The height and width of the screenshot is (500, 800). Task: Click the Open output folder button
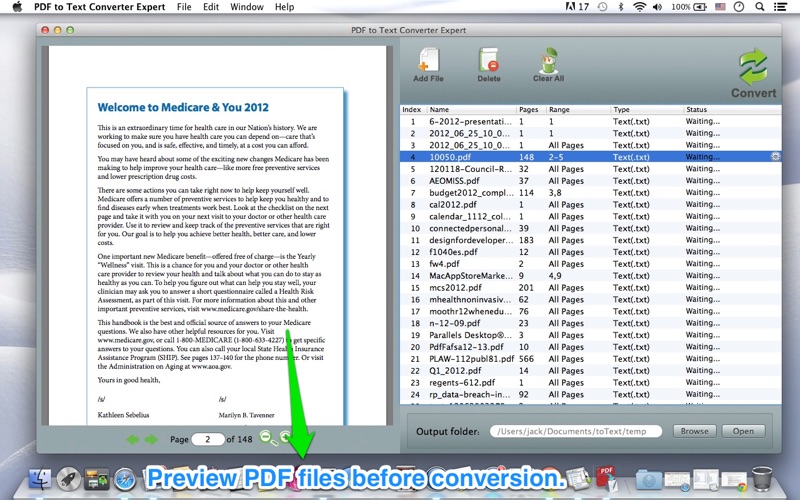tap(743, 431)
